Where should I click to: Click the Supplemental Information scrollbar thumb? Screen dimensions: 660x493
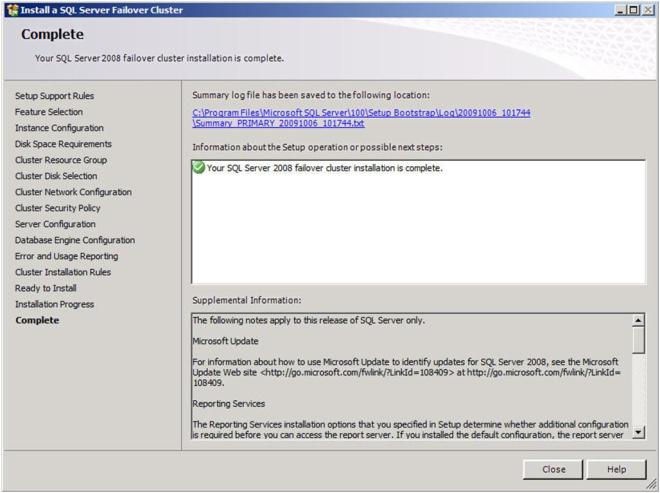click(639, 340)
